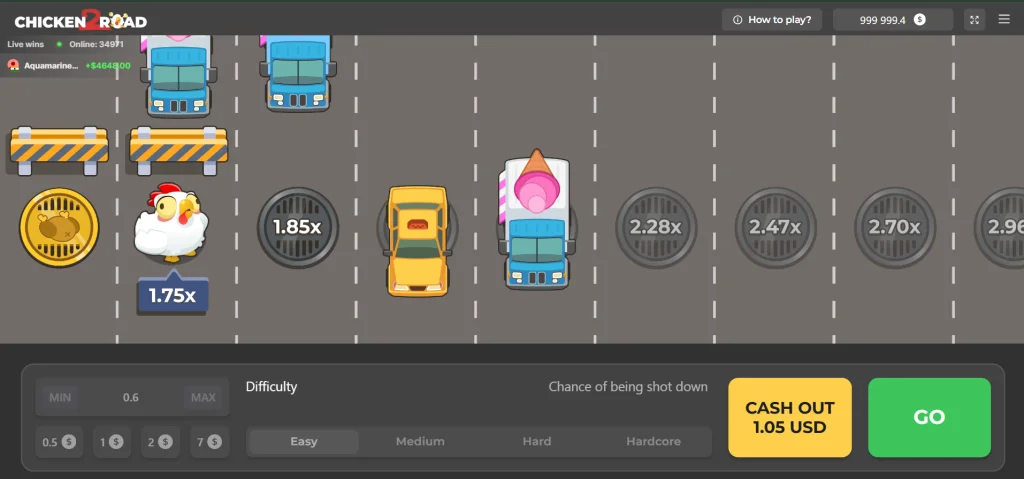Click the 1.75x multiplier tag below chicken
The width and height of the screenshot is (1024, 479).
[172, 295]
